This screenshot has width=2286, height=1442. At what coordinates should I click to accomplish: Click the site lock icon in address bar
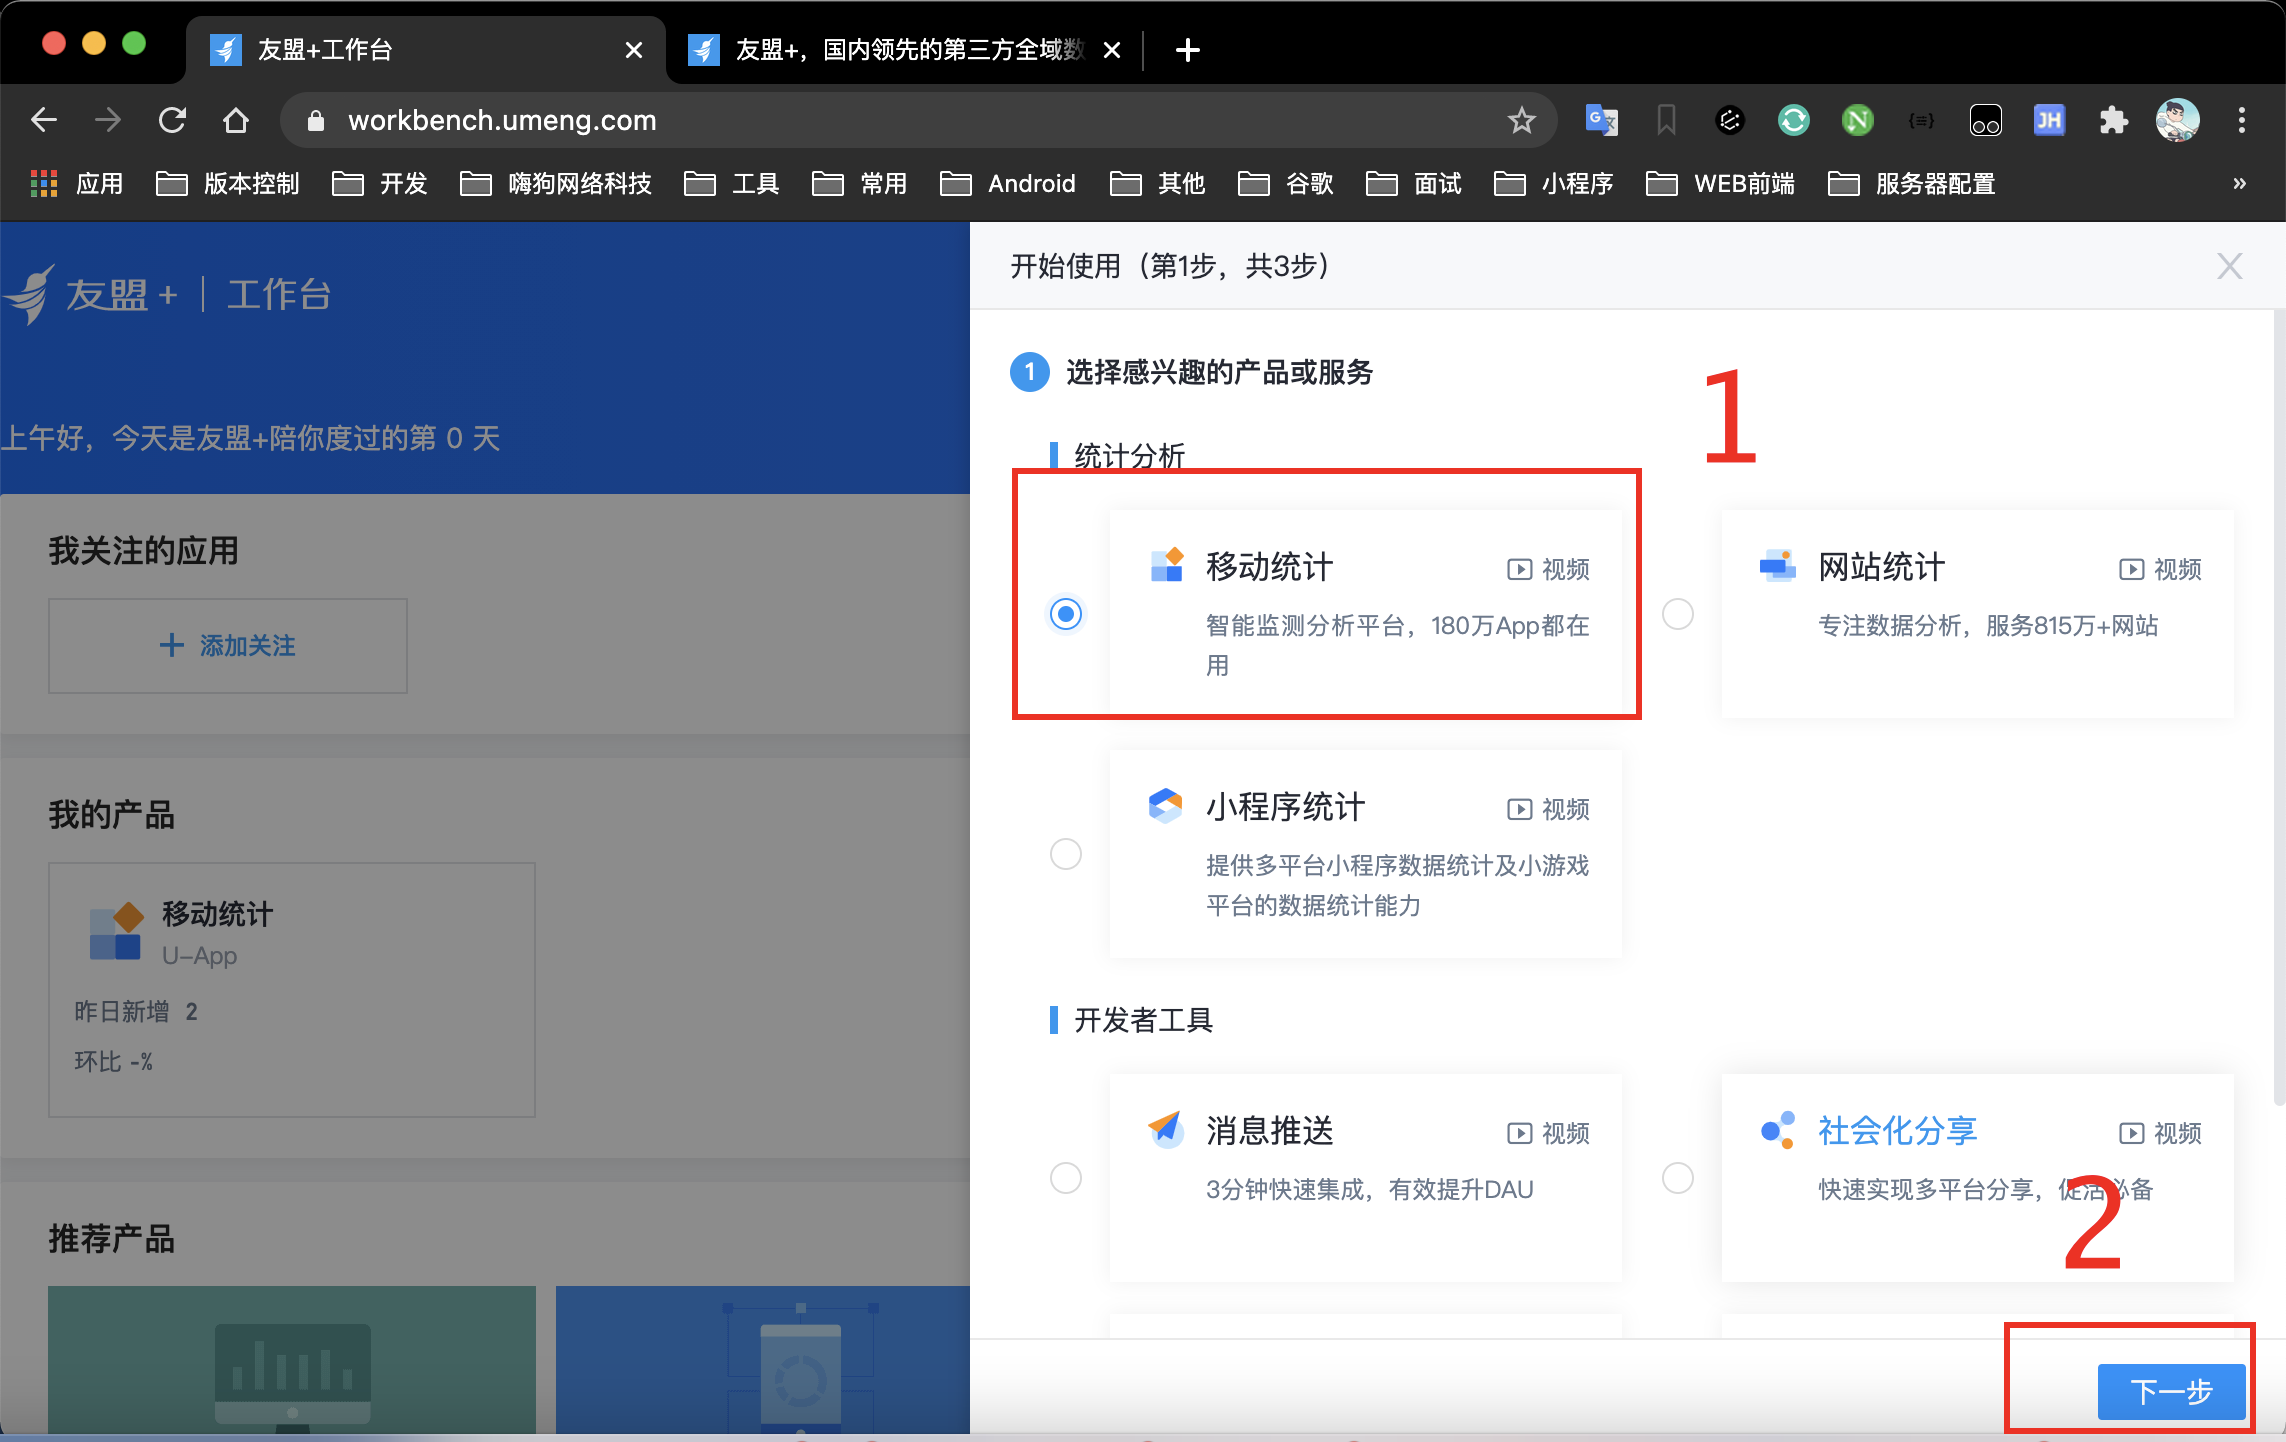(316, 121)
